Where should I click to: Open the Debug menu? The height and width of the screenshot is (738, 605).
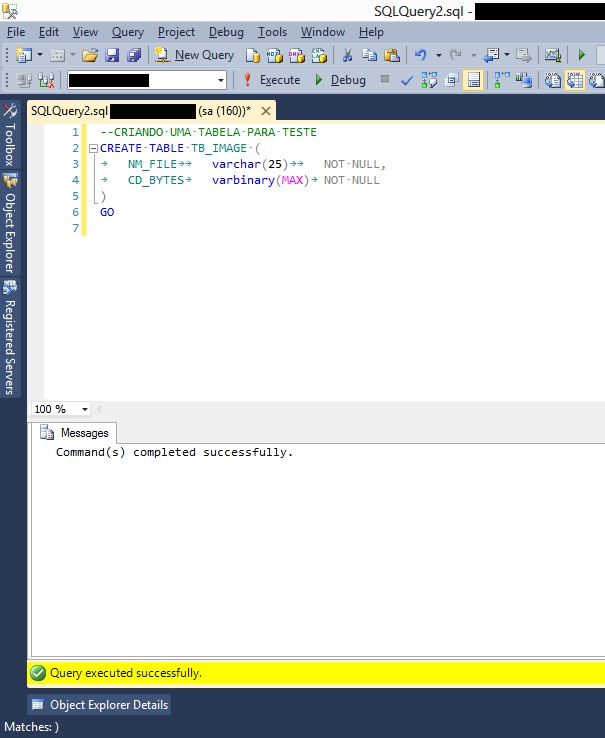(226, 32)
